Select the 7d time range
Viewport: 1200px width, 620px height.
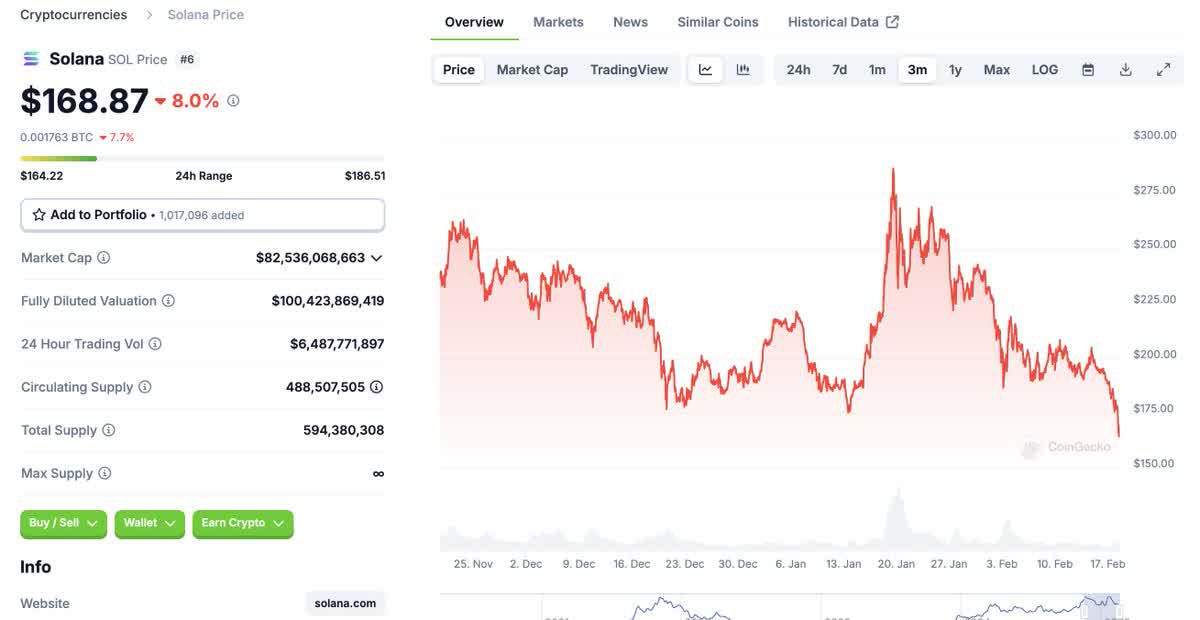pos(840,70)
